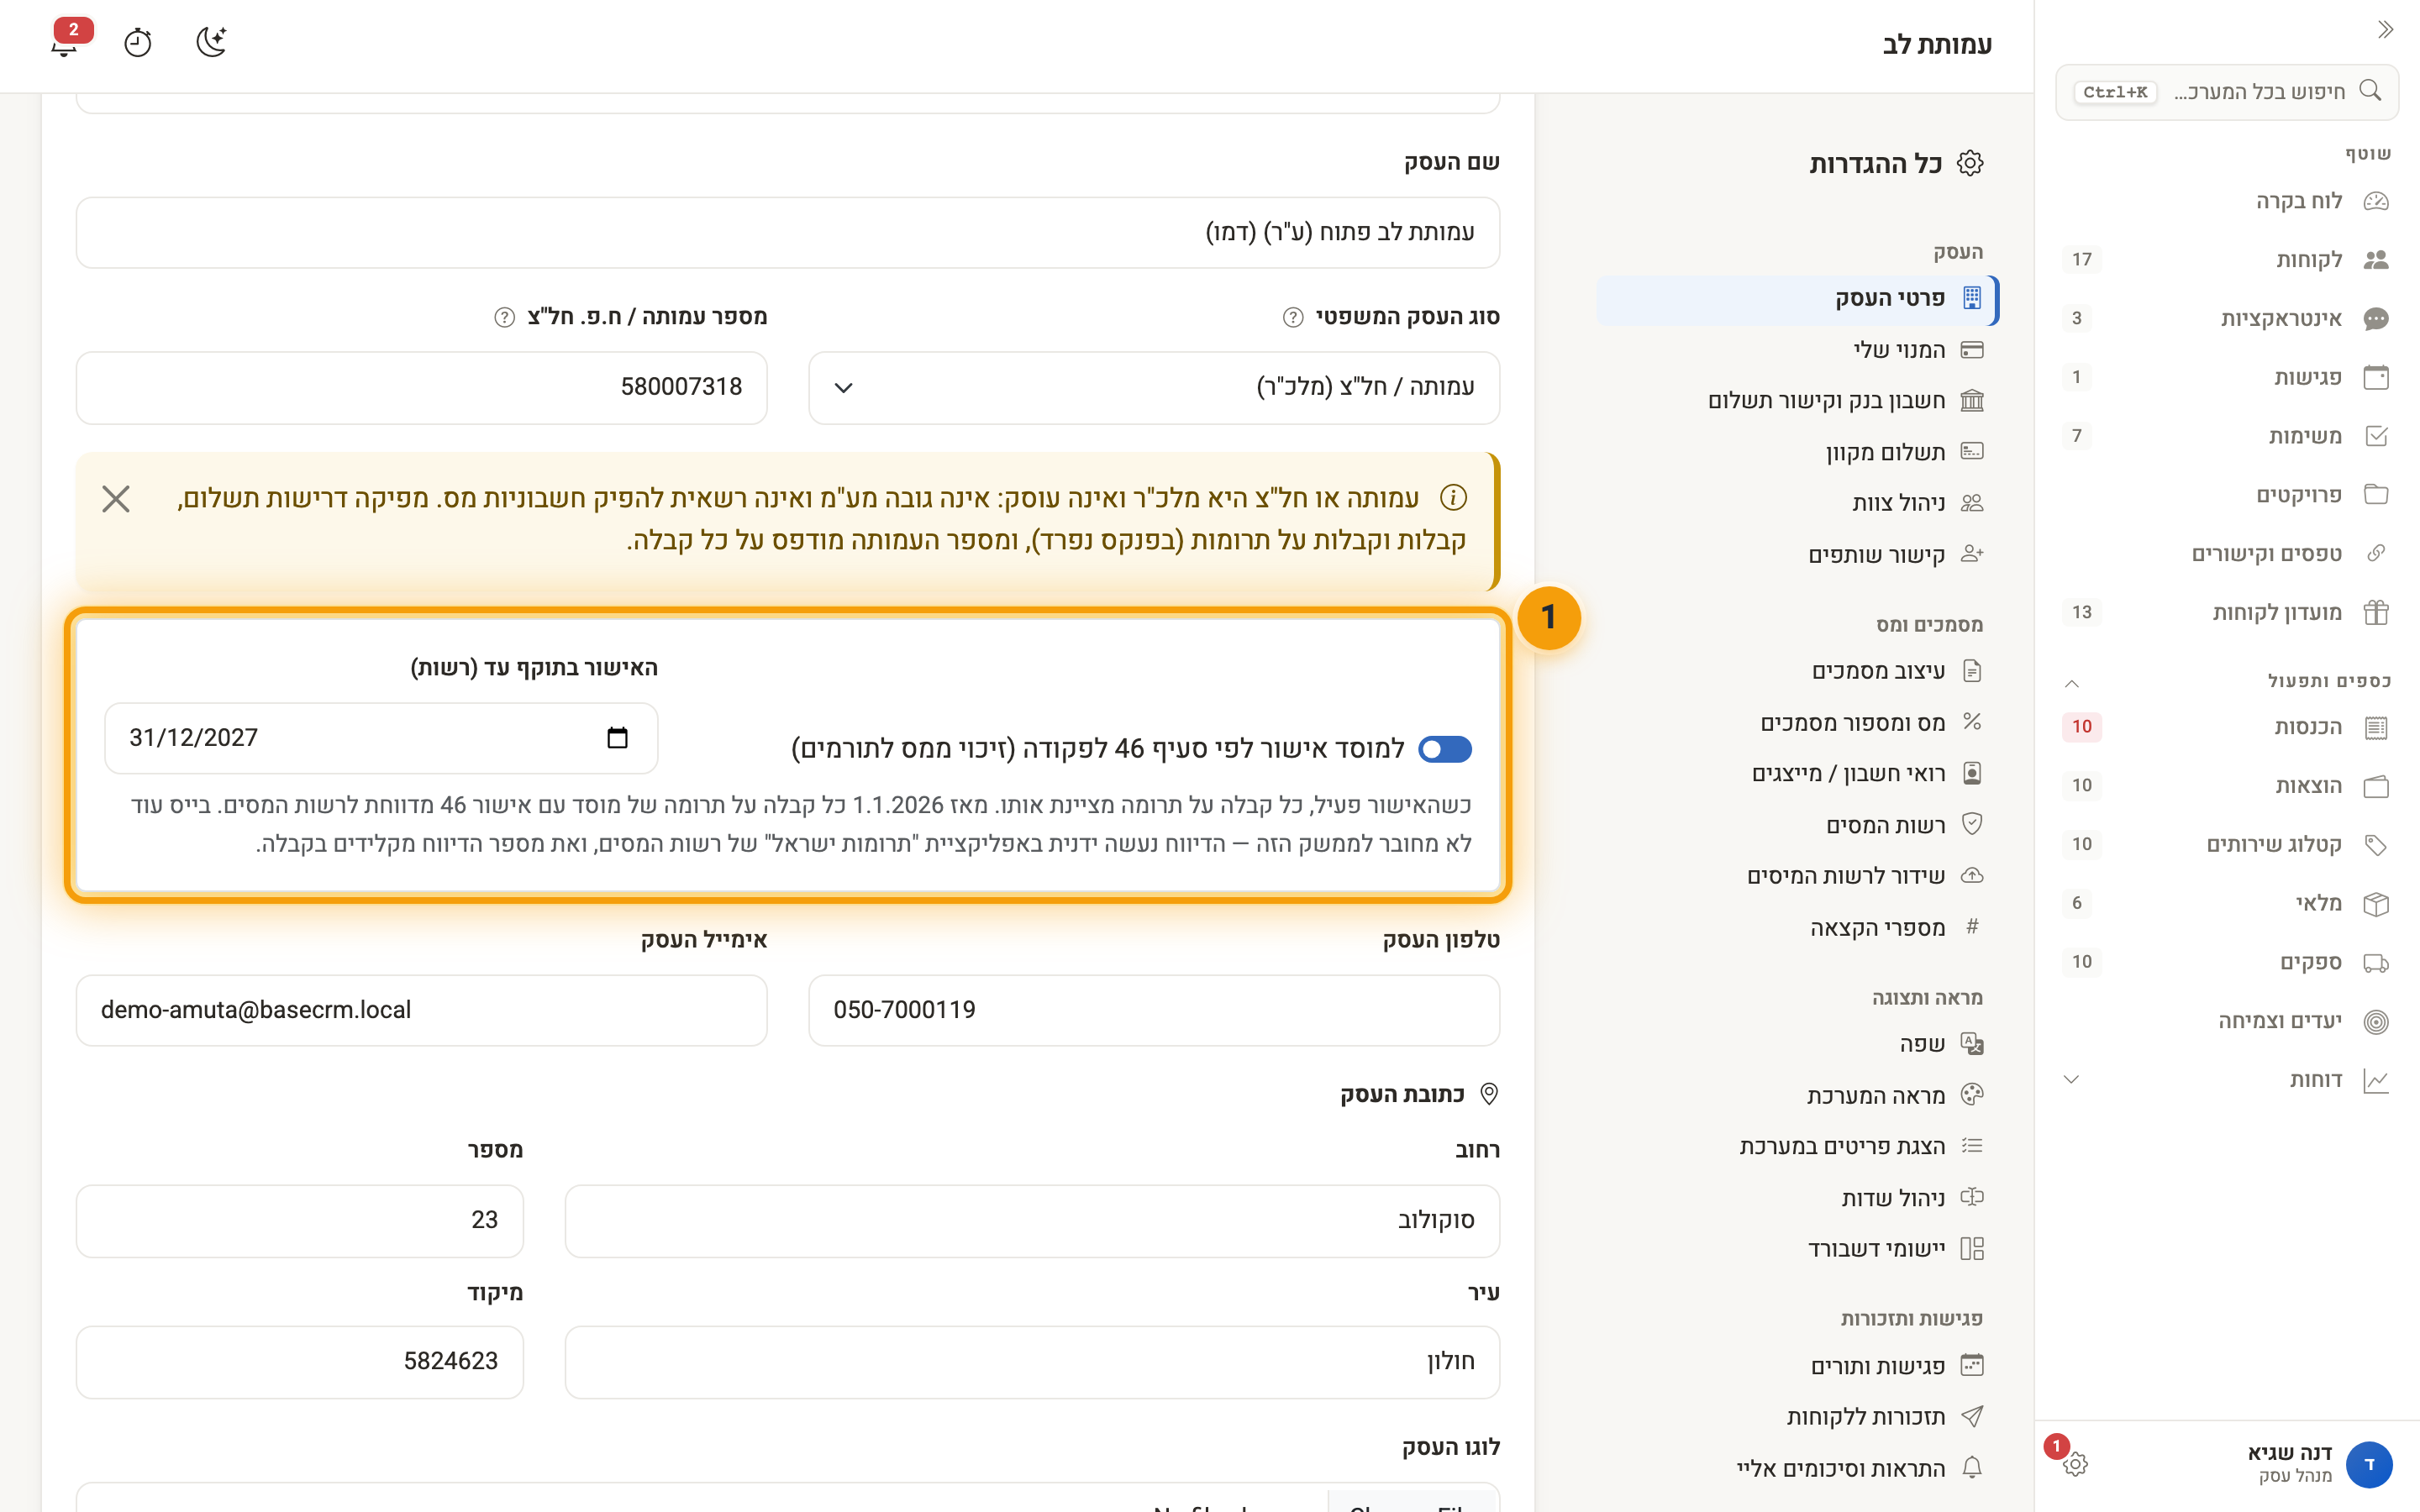The image size is (2420, 1512).
Task: Open חשבון בנק וקישור תשלום settings
Action: pyautogui.click(x=1797, y=401)
